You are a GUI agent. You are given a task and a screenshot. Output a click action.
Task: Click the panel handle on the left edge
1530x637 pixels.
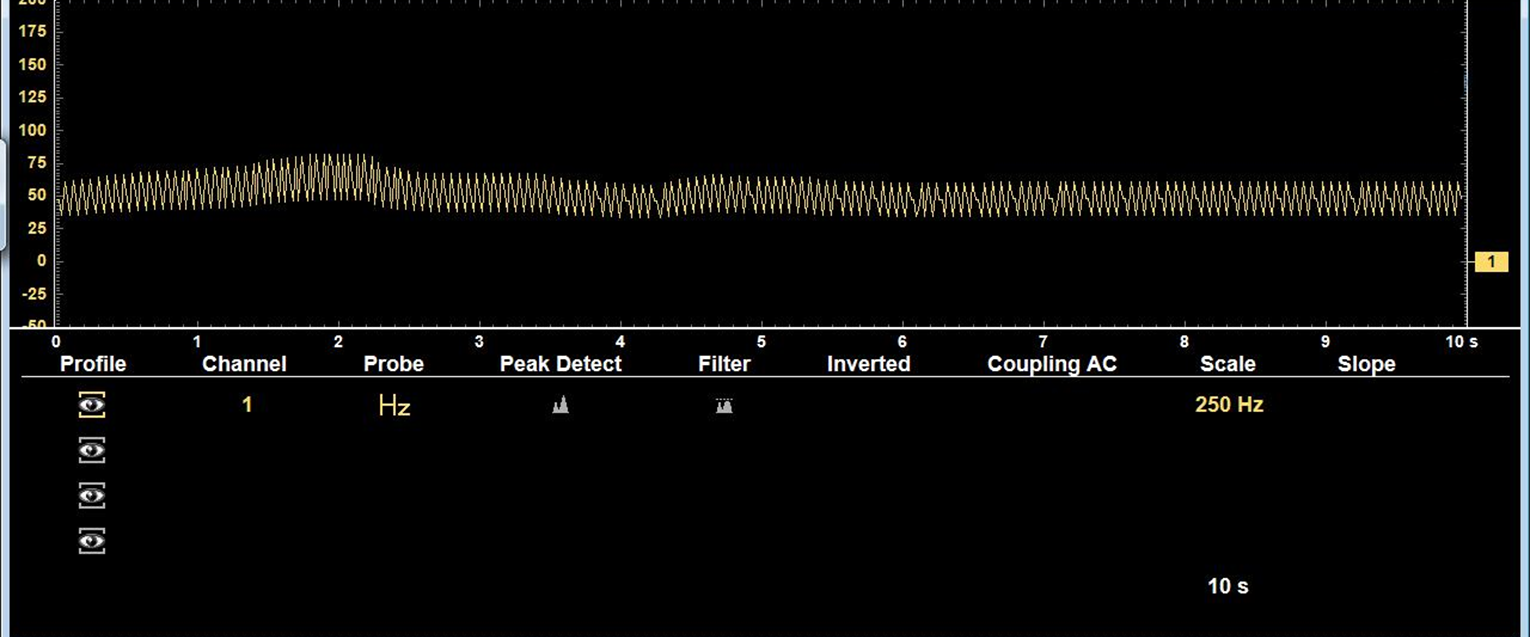(x=3, y=195)
